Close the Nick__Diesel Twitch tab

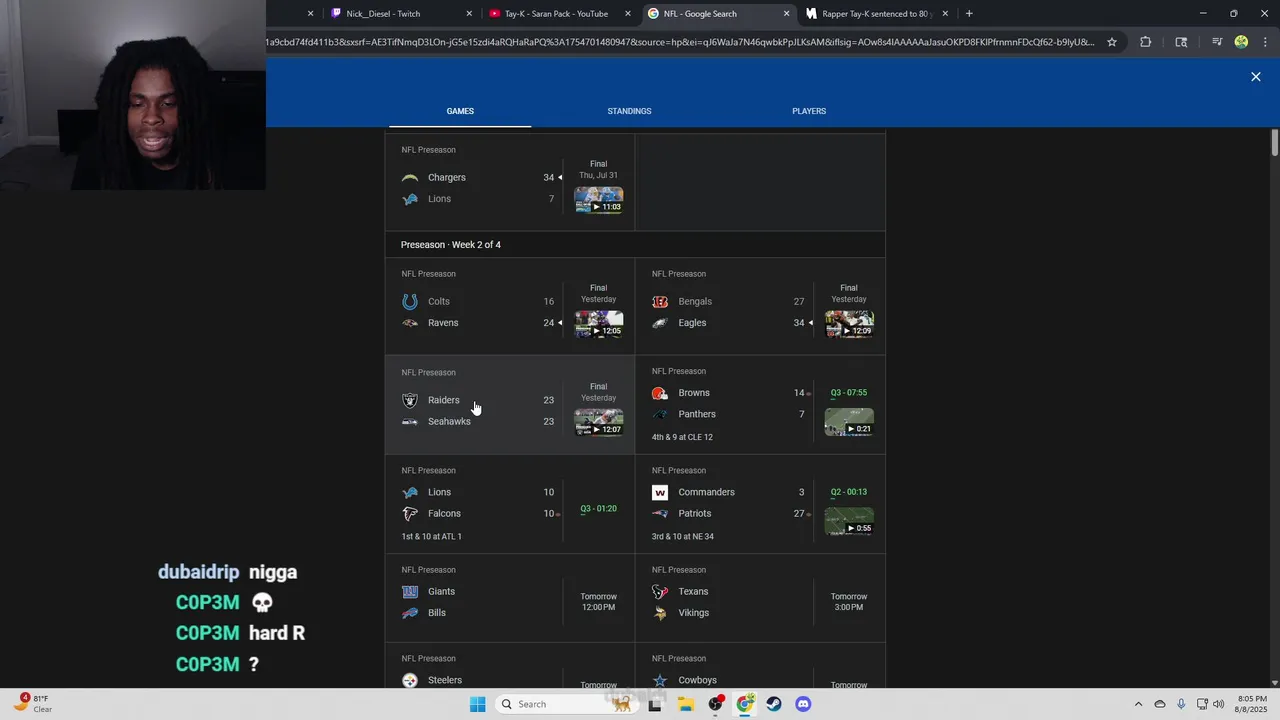point(470,14)
